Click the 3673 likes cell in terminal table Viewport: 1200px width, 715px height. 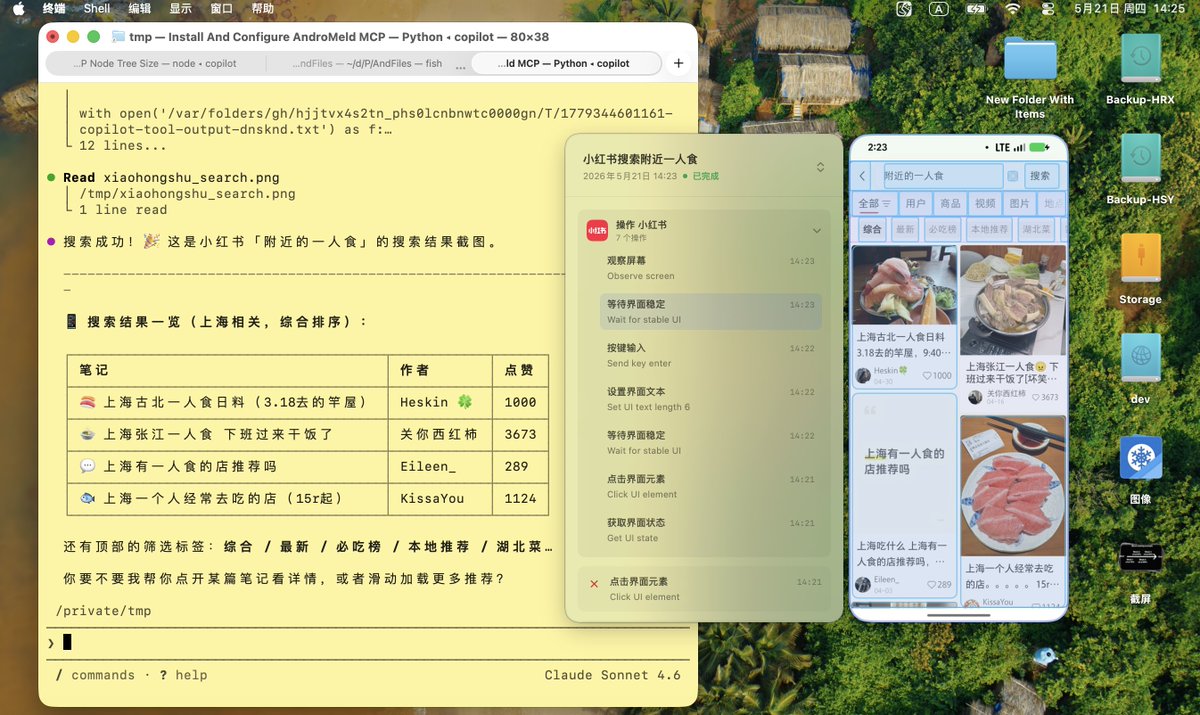coord(520,434)
